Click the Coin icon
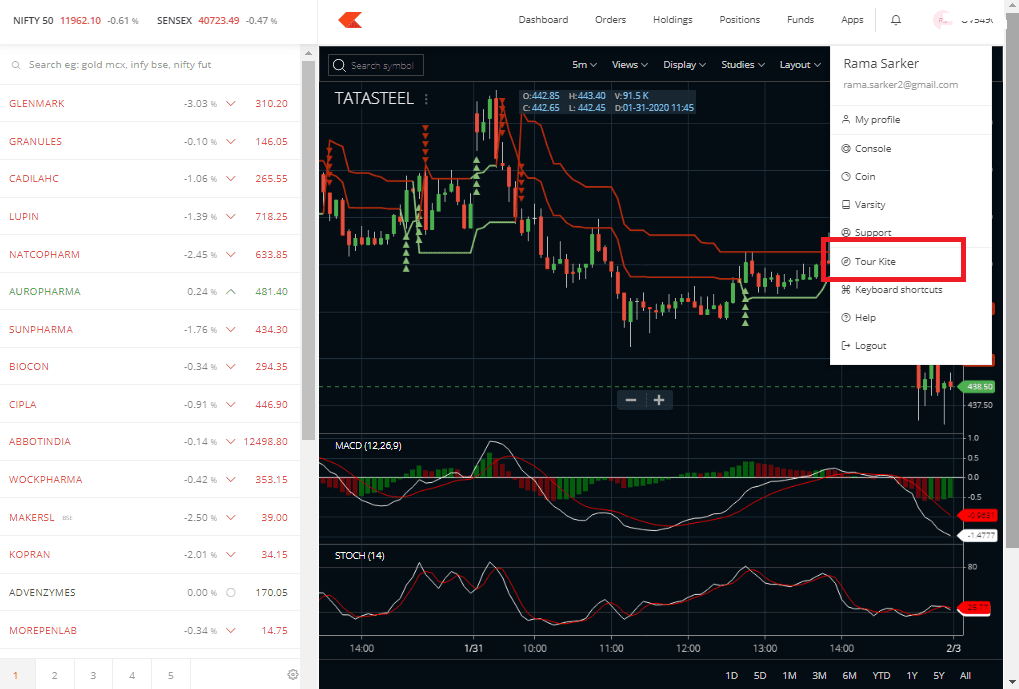This screenshot has height=689, width=1019. (x=845, y=176)
